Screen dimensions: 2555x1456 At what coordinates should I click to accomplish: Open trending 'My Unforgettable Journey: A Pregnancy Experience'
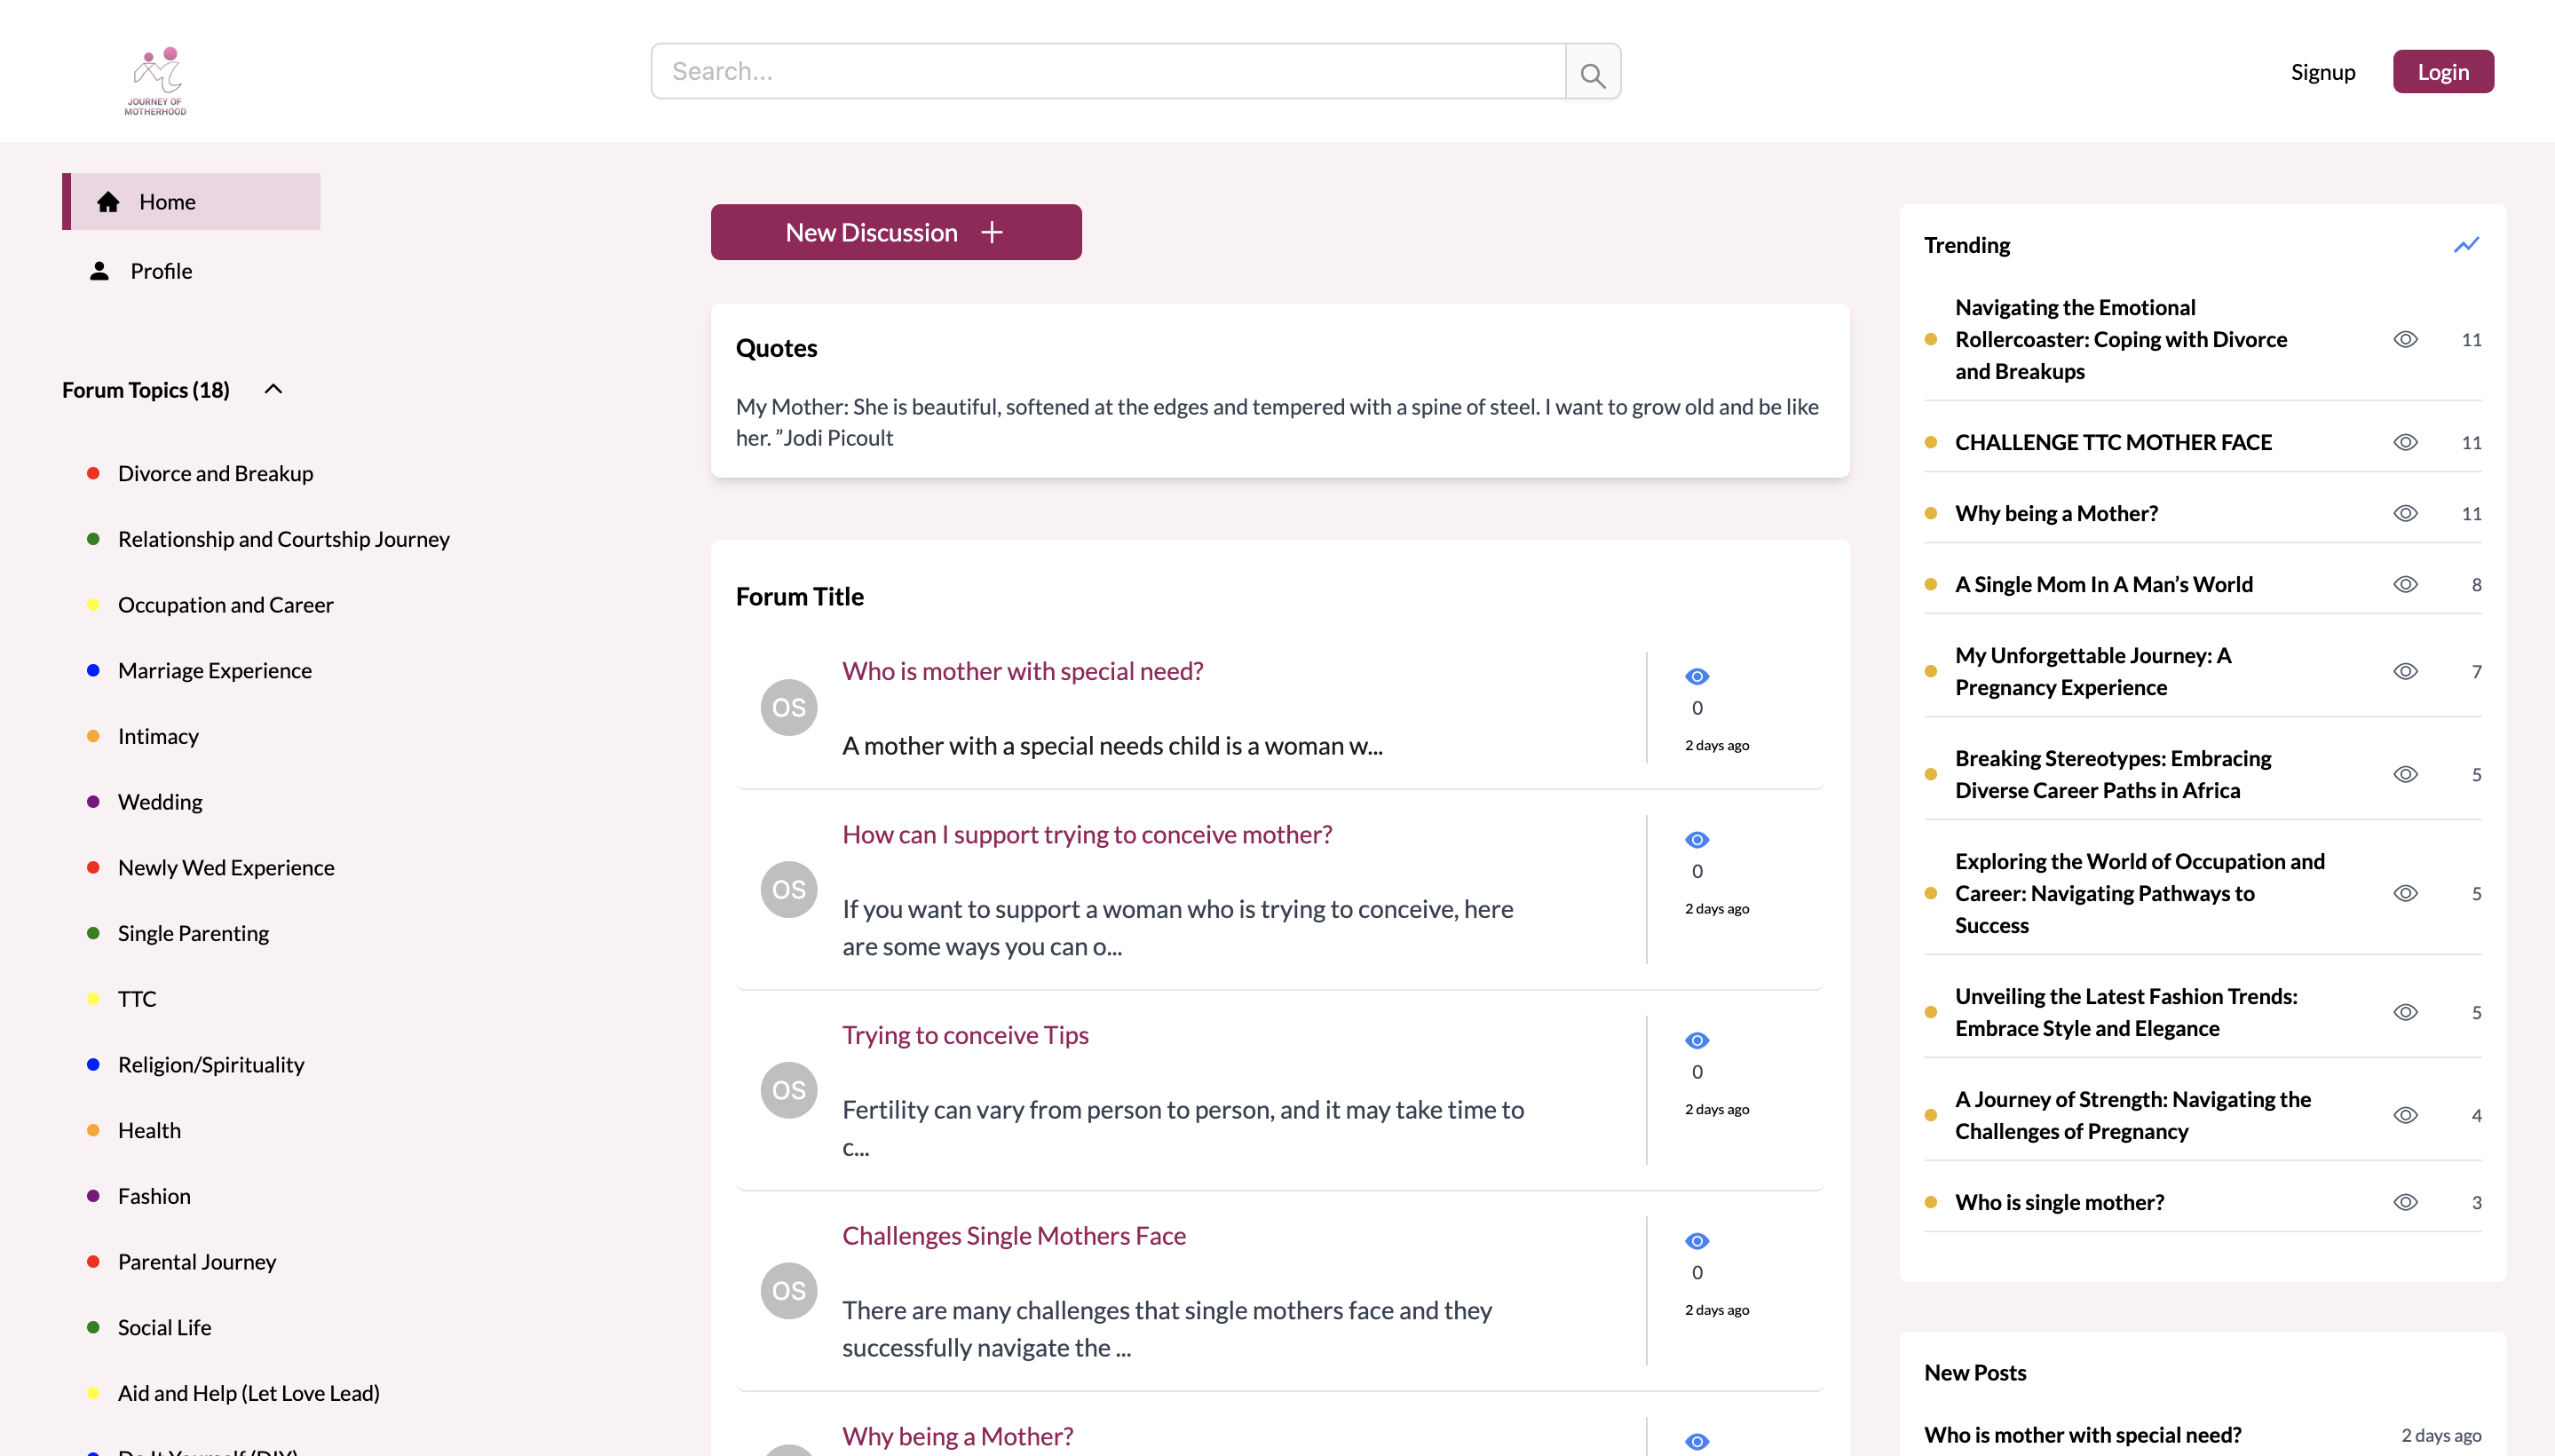2092,671
